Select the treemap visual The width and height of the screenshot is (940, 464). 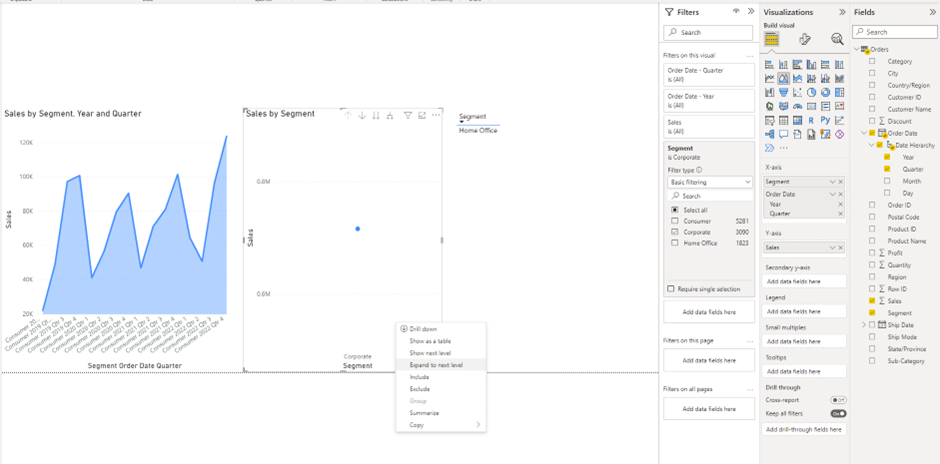(x=839, y=92)
